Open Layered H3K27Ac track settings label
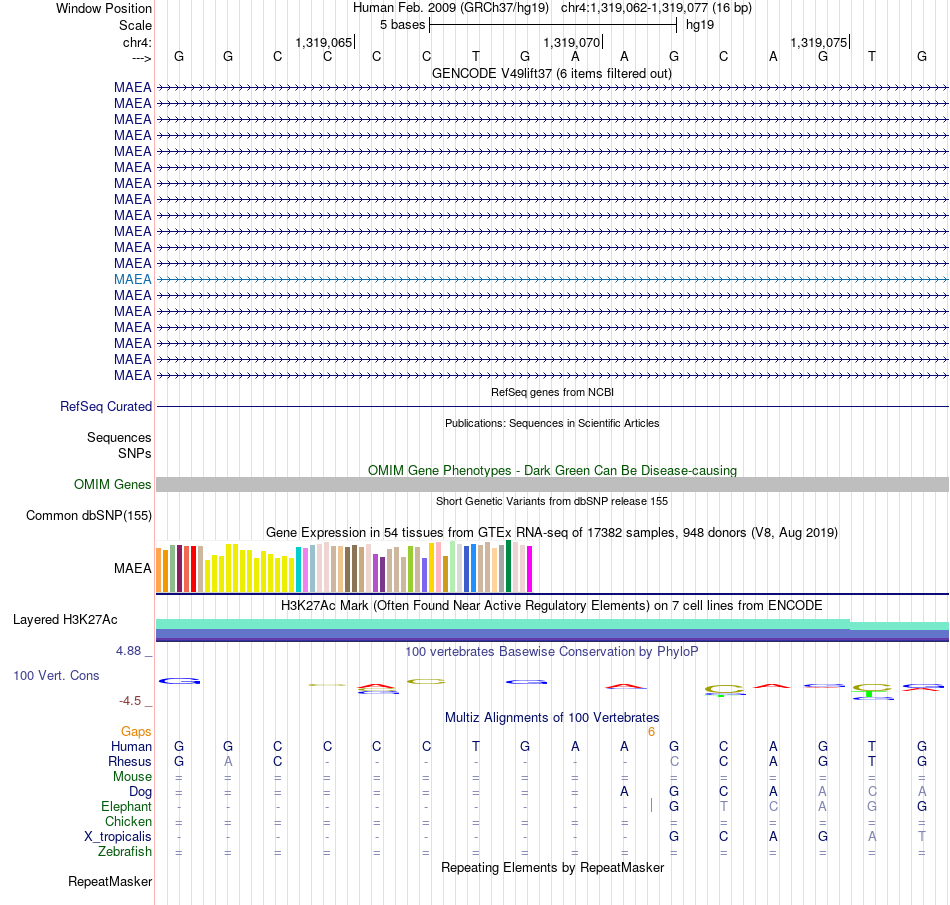Viewport: 950px width, 905px height. point(65,620)
